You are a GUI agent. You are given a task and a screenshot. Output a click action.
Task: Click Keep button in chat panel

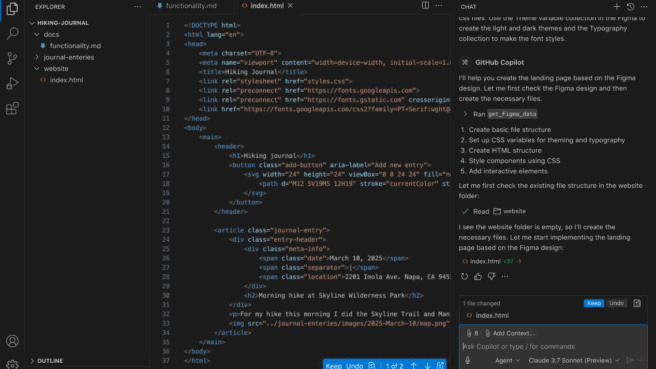[x=594, y=303]
